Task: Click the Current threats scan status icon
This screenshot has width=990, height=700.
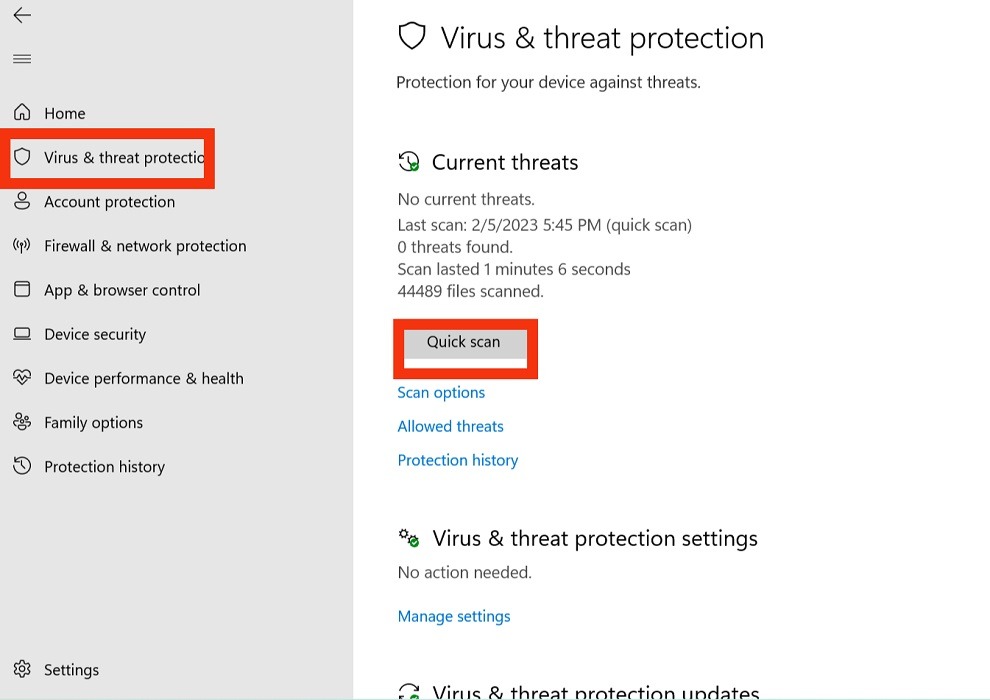Action: 409,161
